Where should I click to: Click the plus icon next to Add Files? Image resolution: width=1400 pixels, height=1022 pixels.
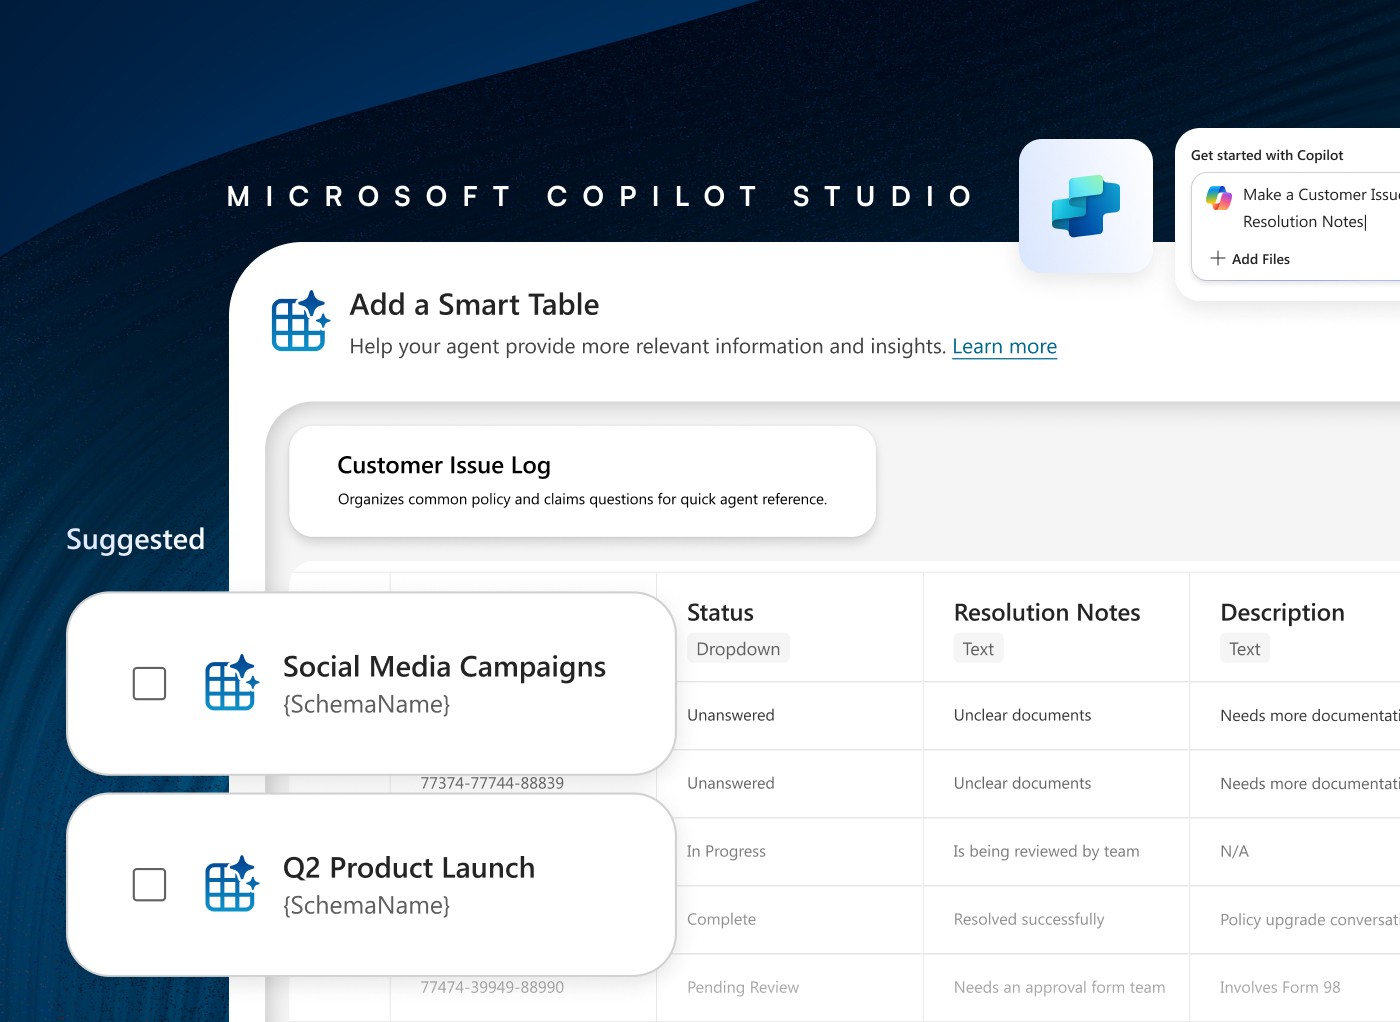pyautogui.click(x=1218, y=258)
